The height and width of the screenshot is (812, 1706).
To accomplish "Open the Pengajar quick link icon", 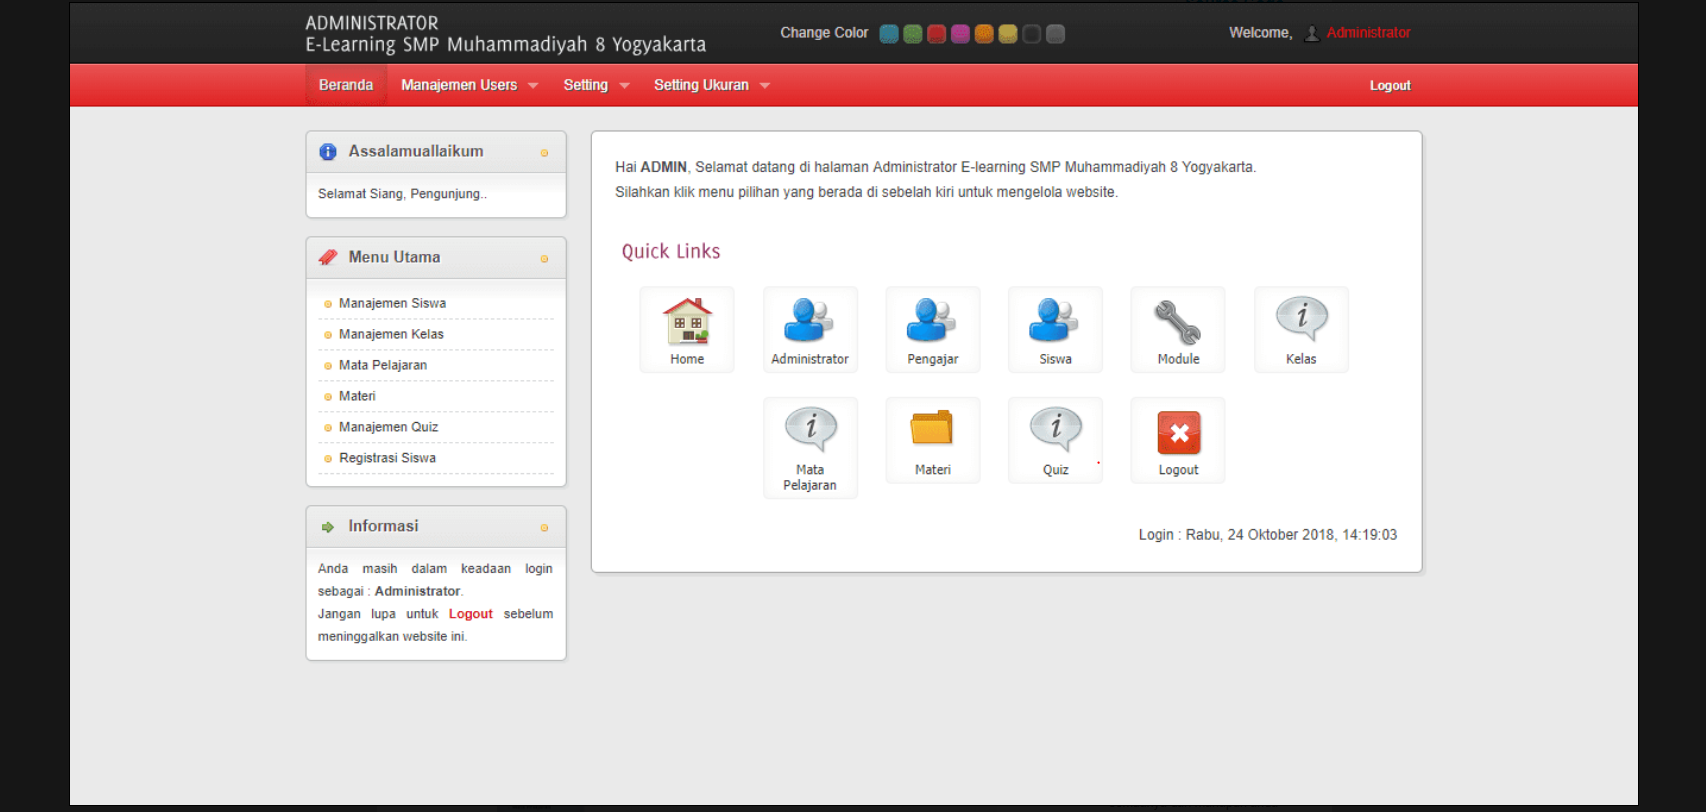I will (933, 330).
